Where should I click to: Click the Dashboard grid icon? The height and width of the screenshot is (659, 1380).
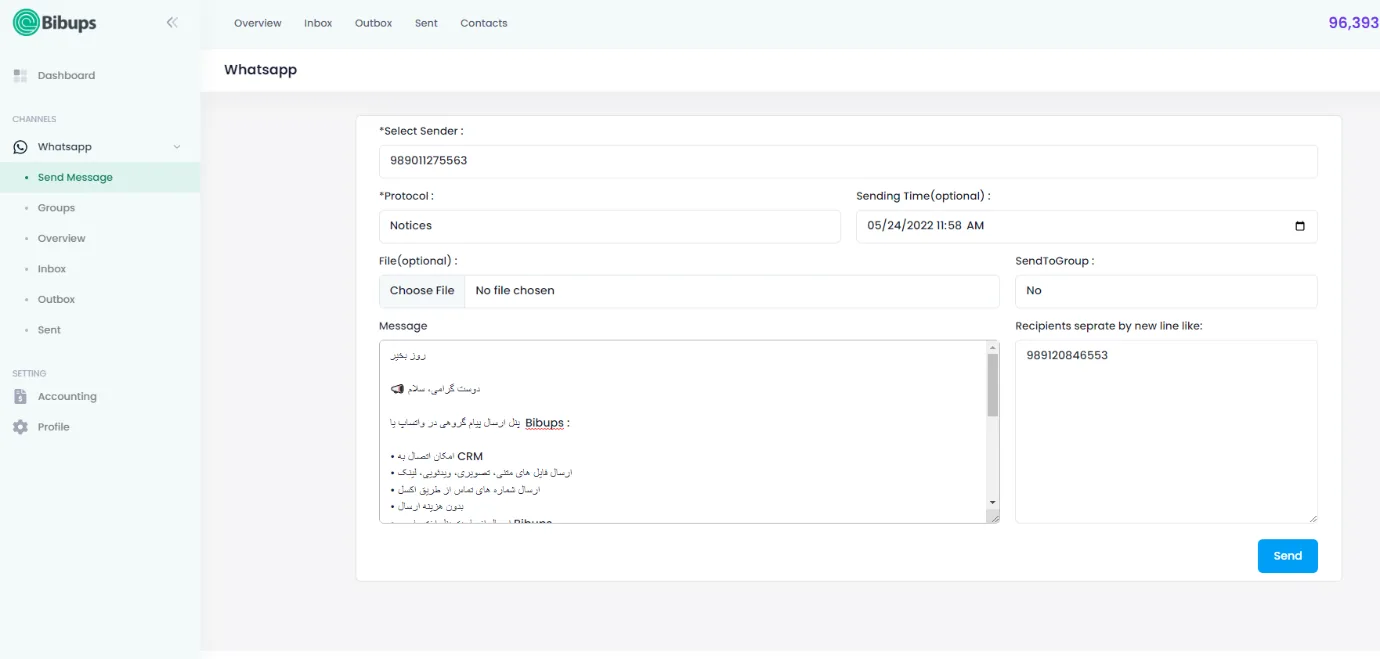coord(20,75)
